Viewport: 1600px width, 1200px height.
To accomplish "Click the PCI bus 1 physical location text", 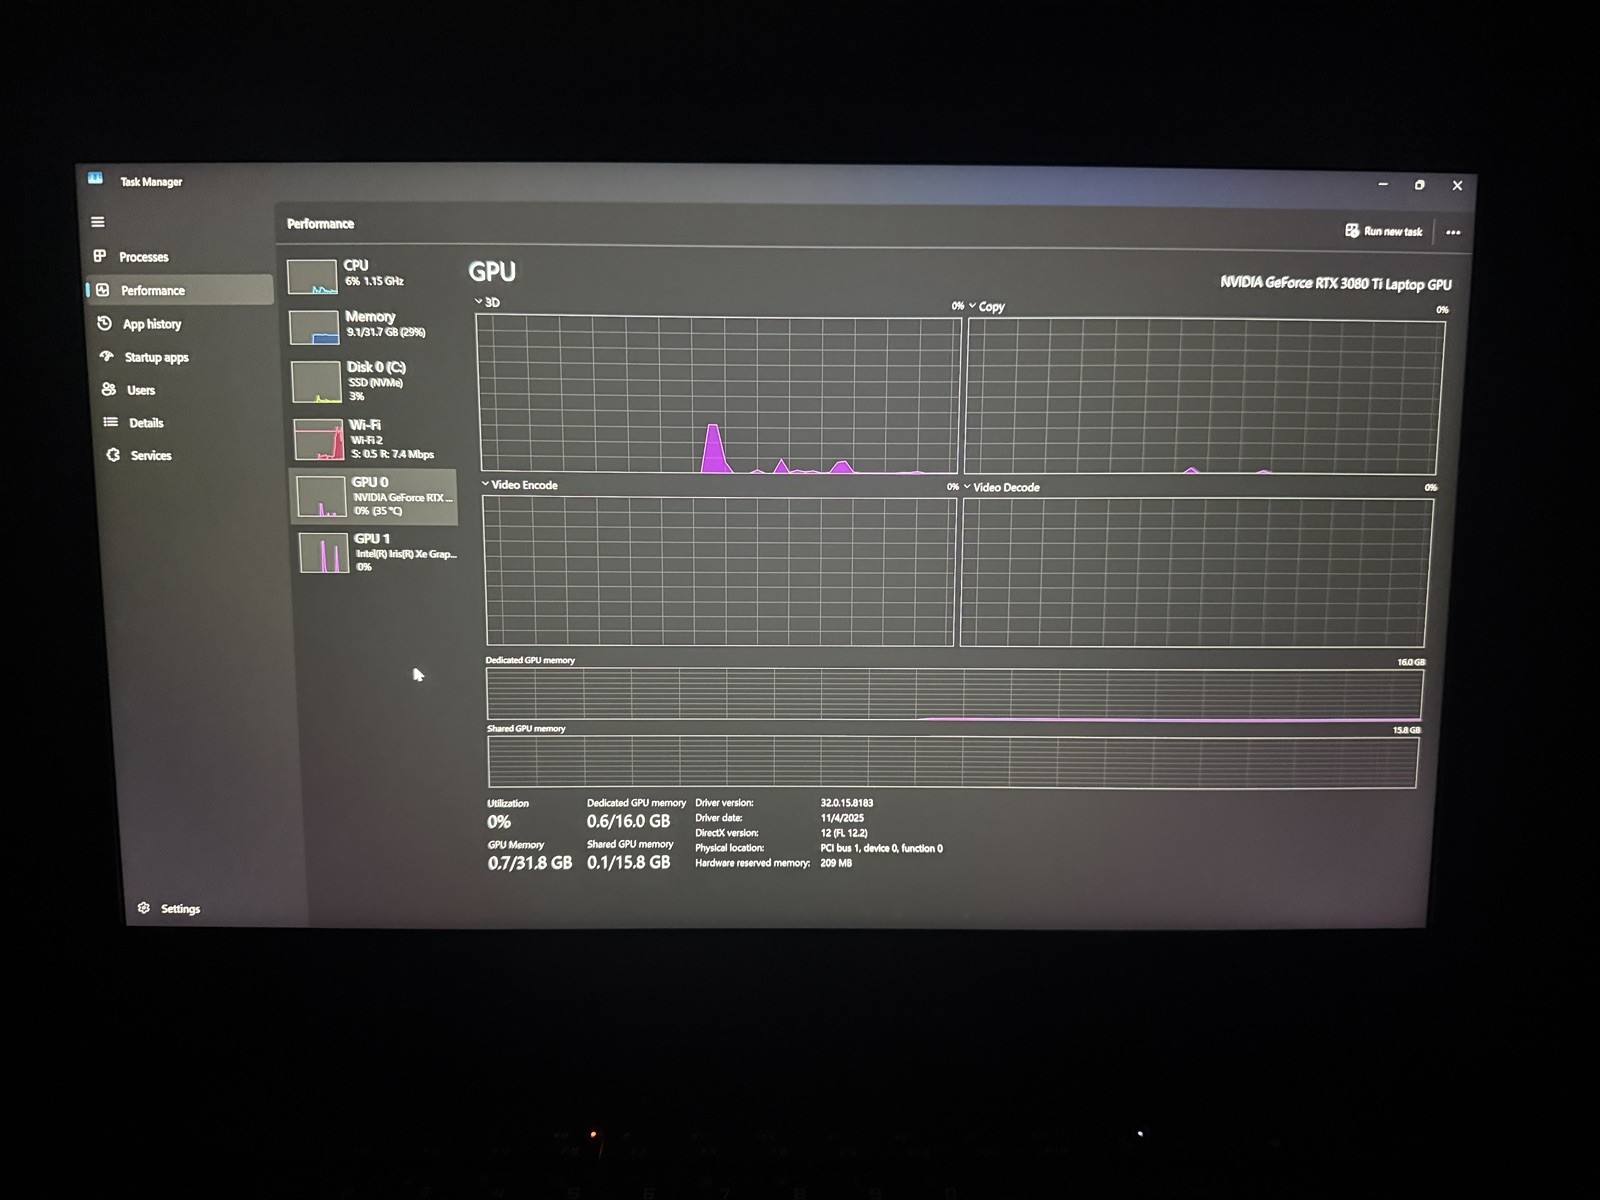I will [881, 848].
